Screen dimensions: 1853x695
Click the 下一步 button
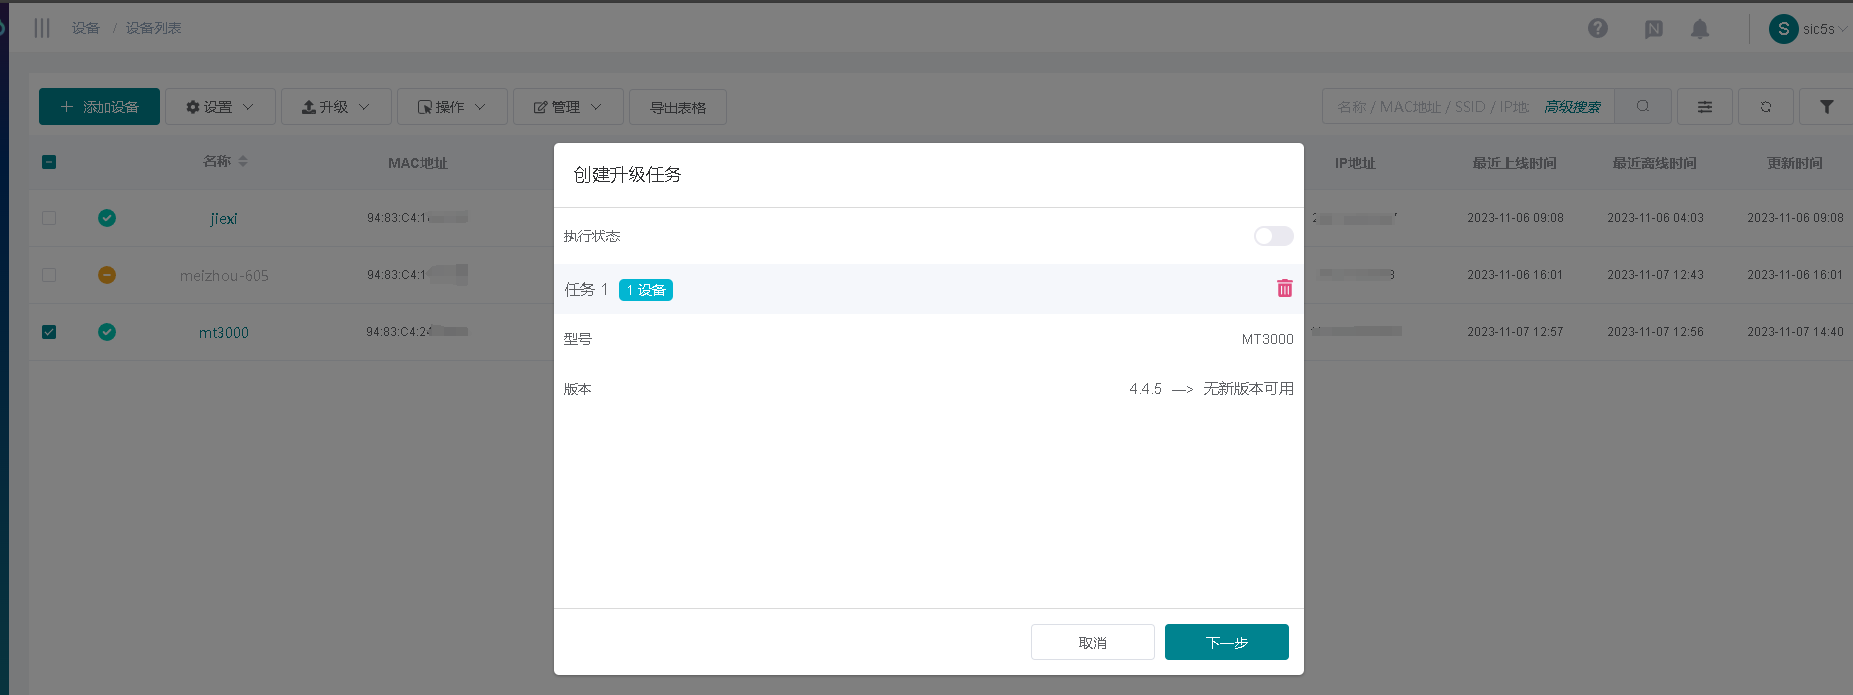click(1226, 642)
